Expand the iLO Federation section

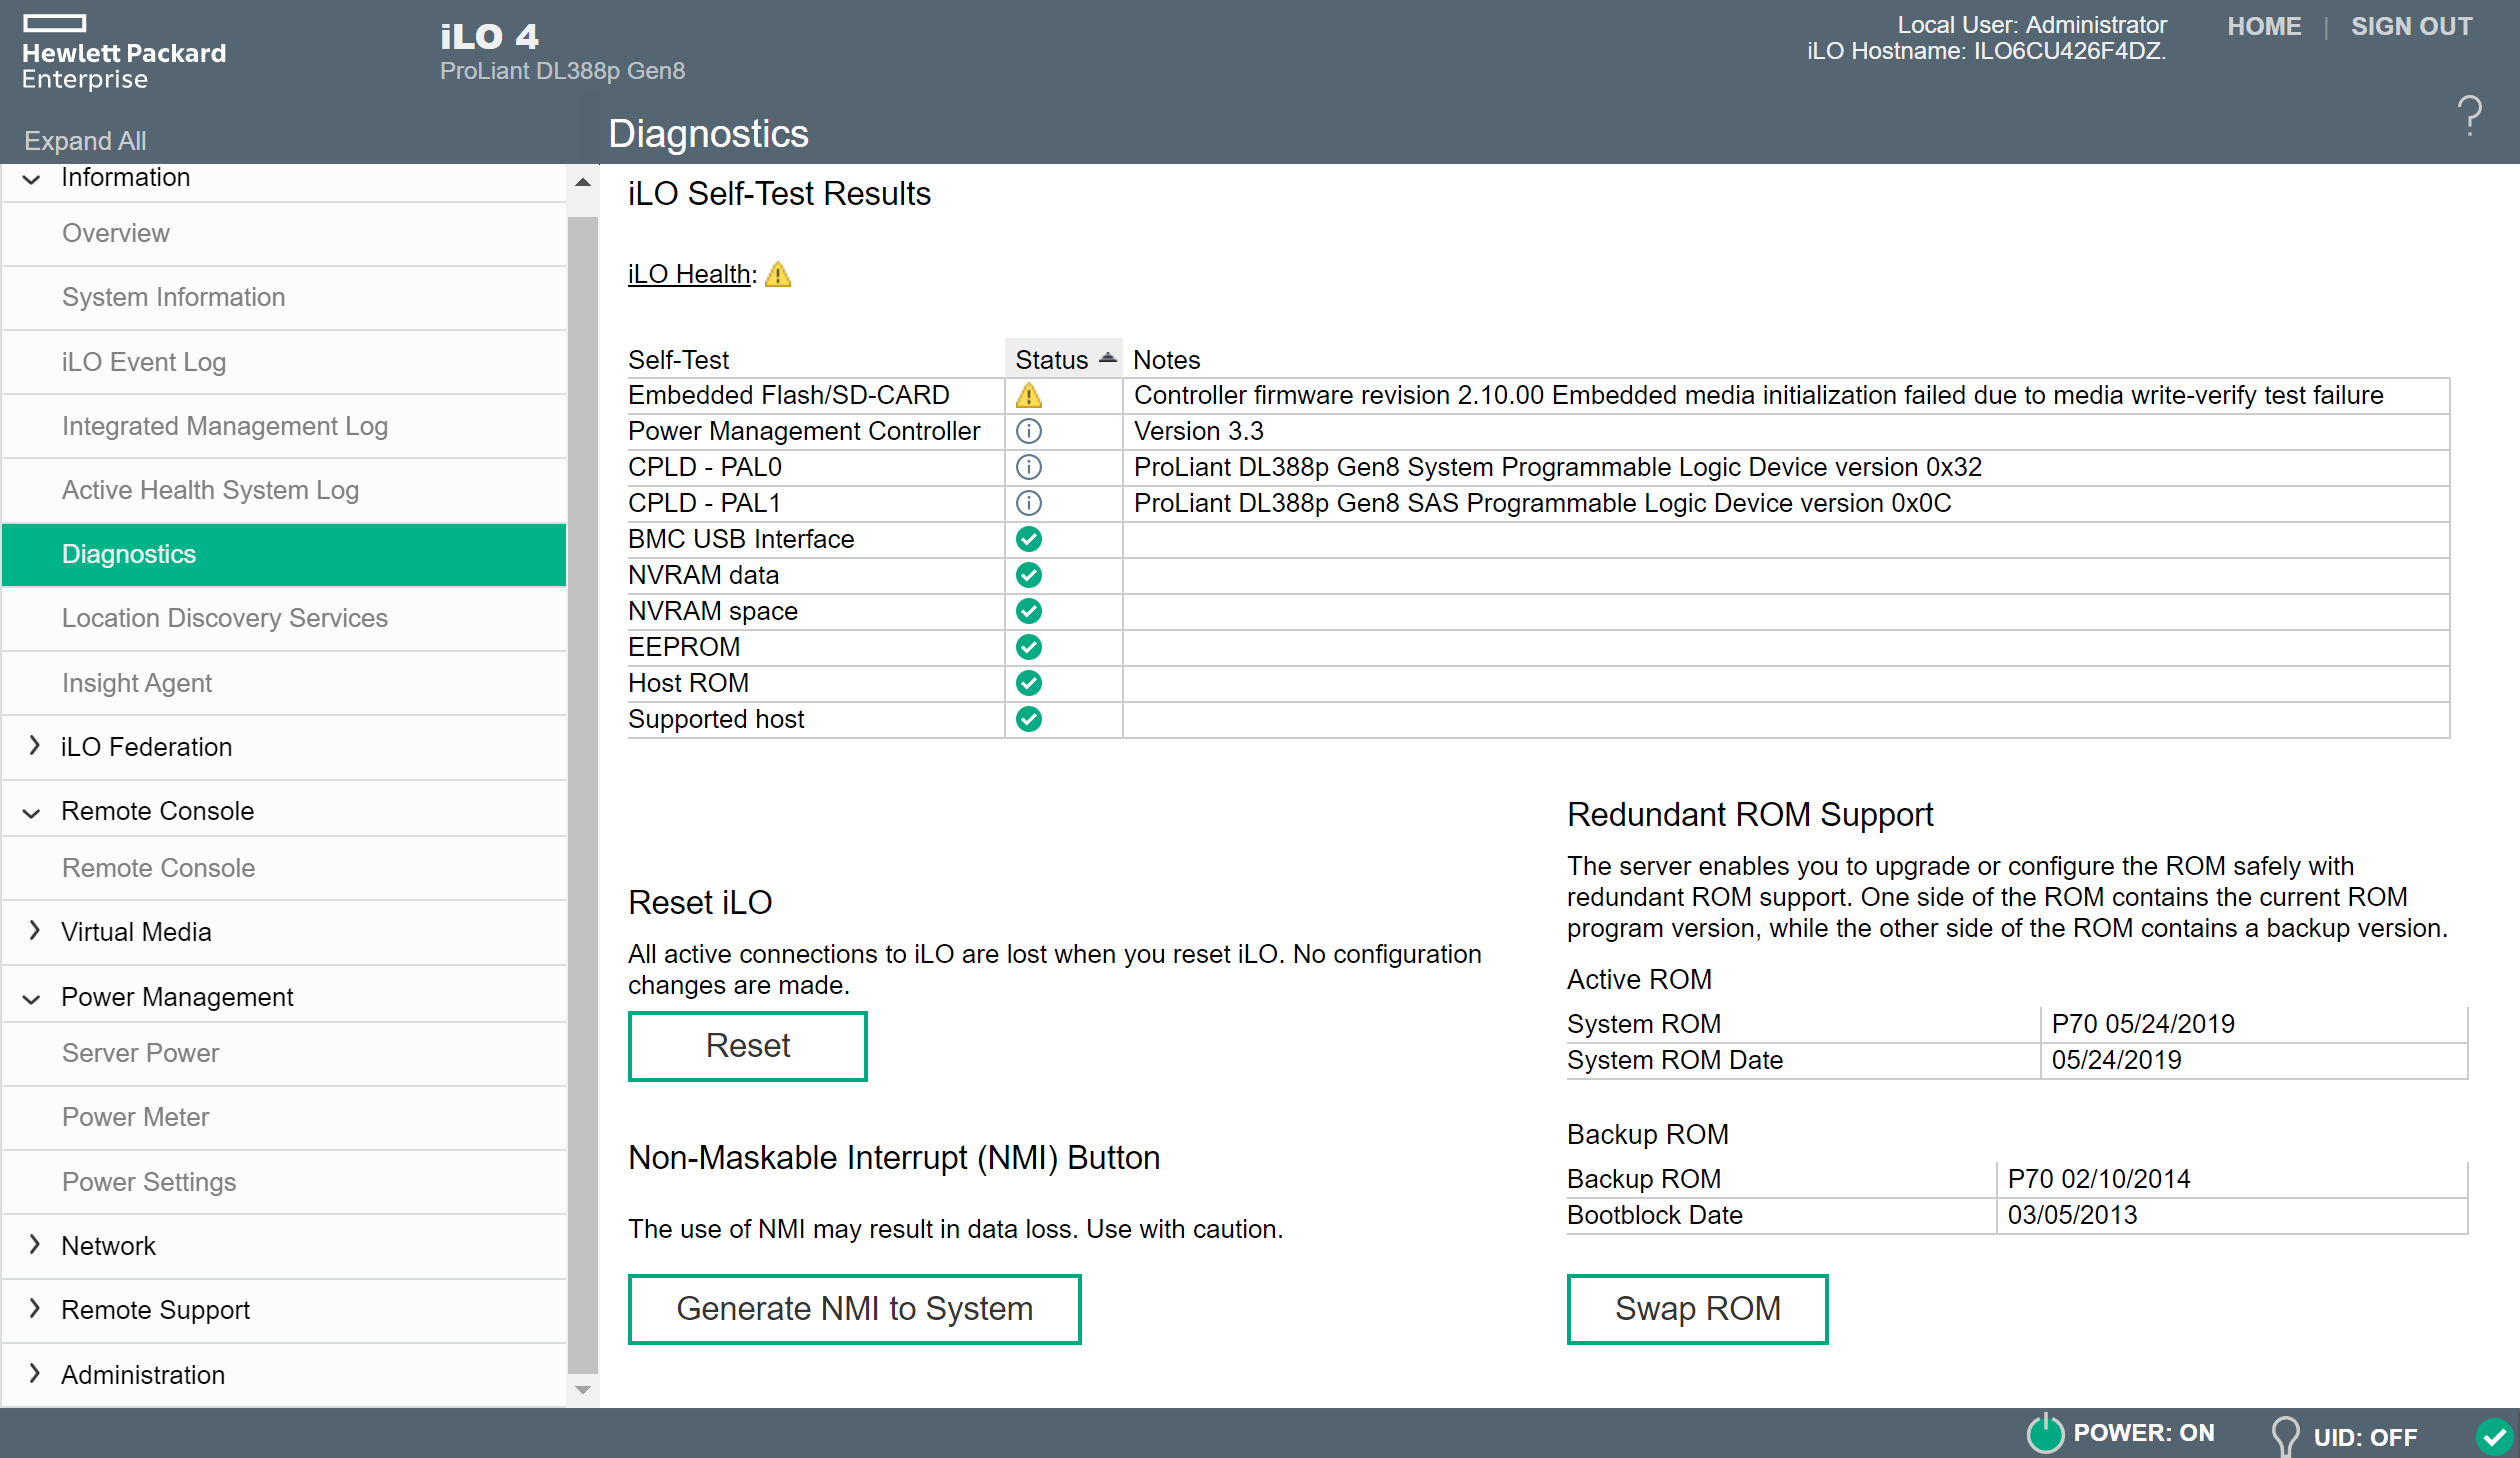pos(34,746)
